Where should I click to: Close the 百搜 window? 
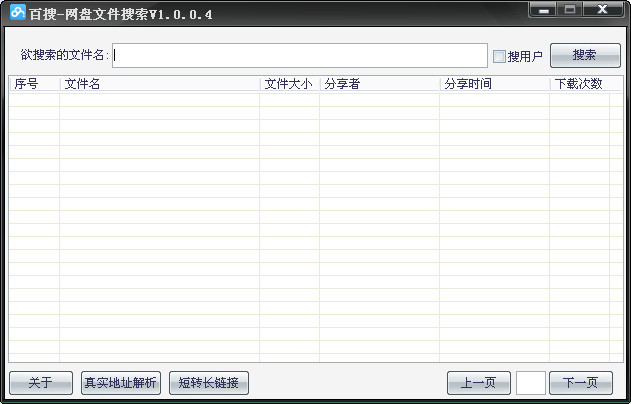click(x=602, y=10)
